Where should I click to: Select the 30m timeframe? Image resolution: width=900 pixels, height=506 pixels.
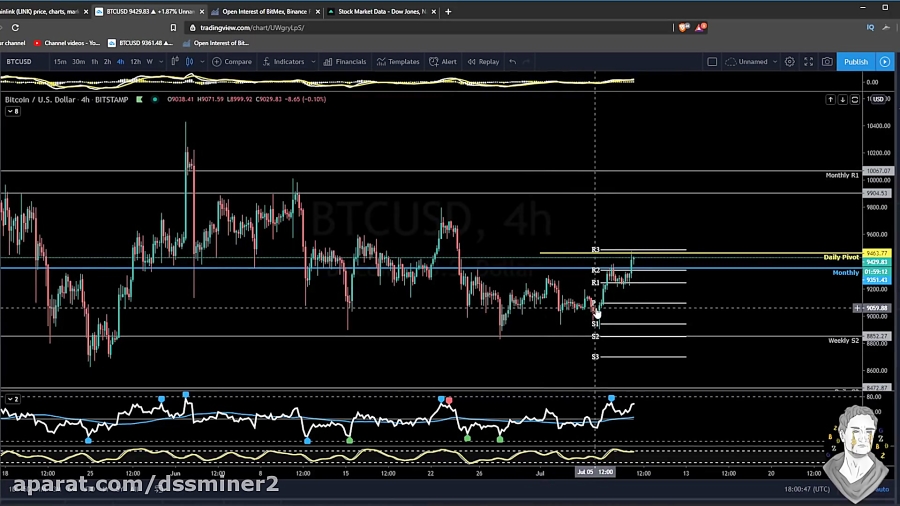point(79,62)
